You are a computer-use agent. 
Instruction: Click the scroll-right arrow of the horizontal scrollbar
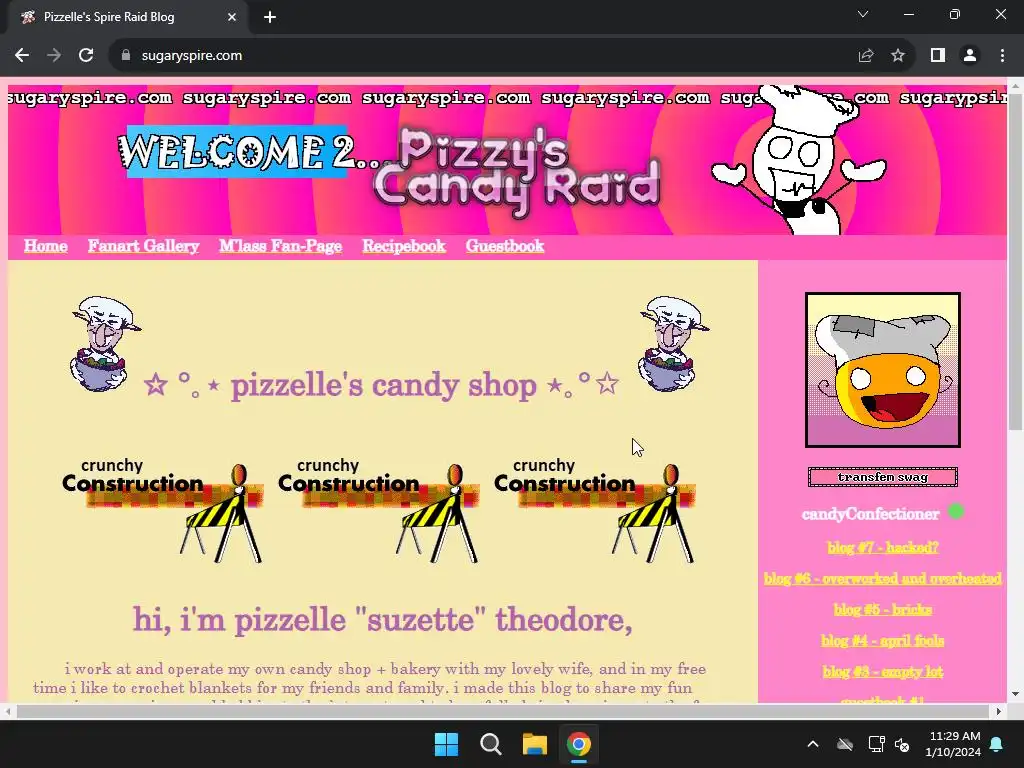pyautogui.click(x=999, y=711)
